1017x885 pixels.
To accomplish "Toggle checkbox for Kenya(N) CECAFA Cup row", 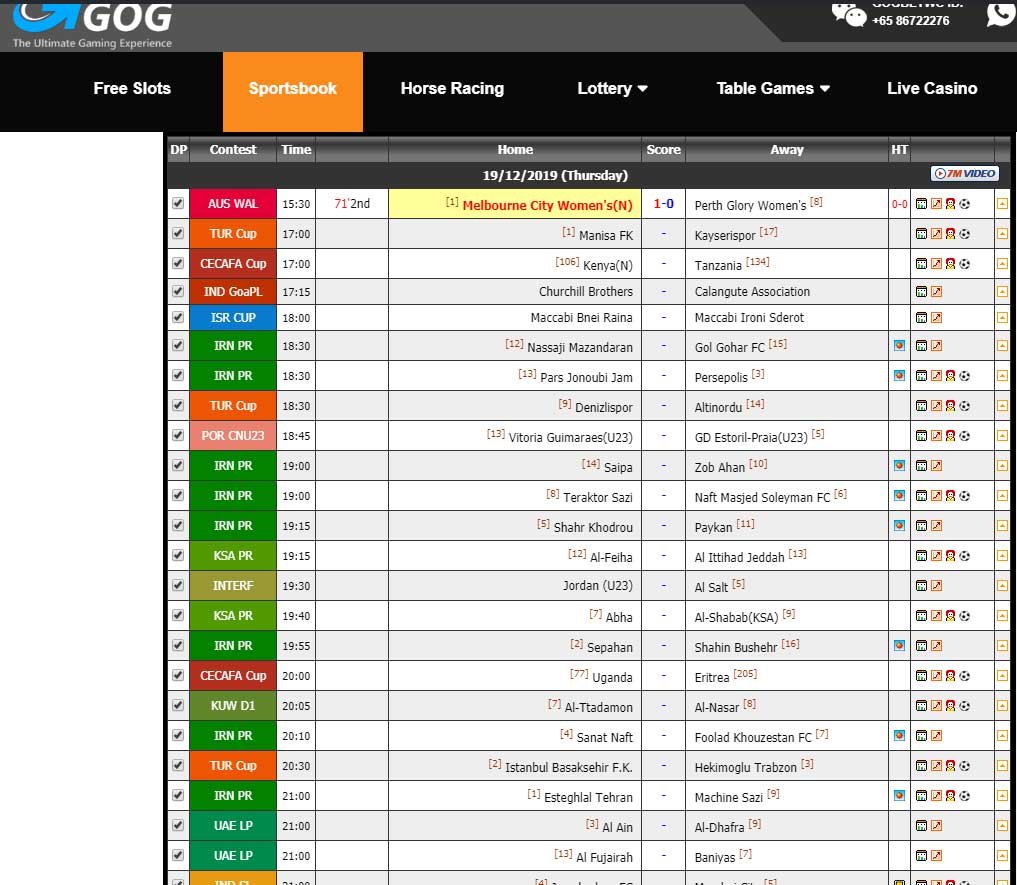I will (x=178, y=263).
